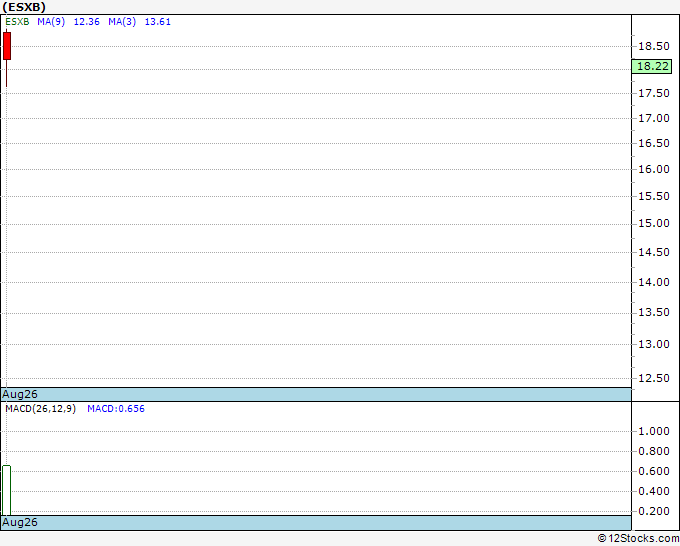The image size is (680, 546).
Task: Click the 0.800 MACD axis label
Action: (654, 451)
